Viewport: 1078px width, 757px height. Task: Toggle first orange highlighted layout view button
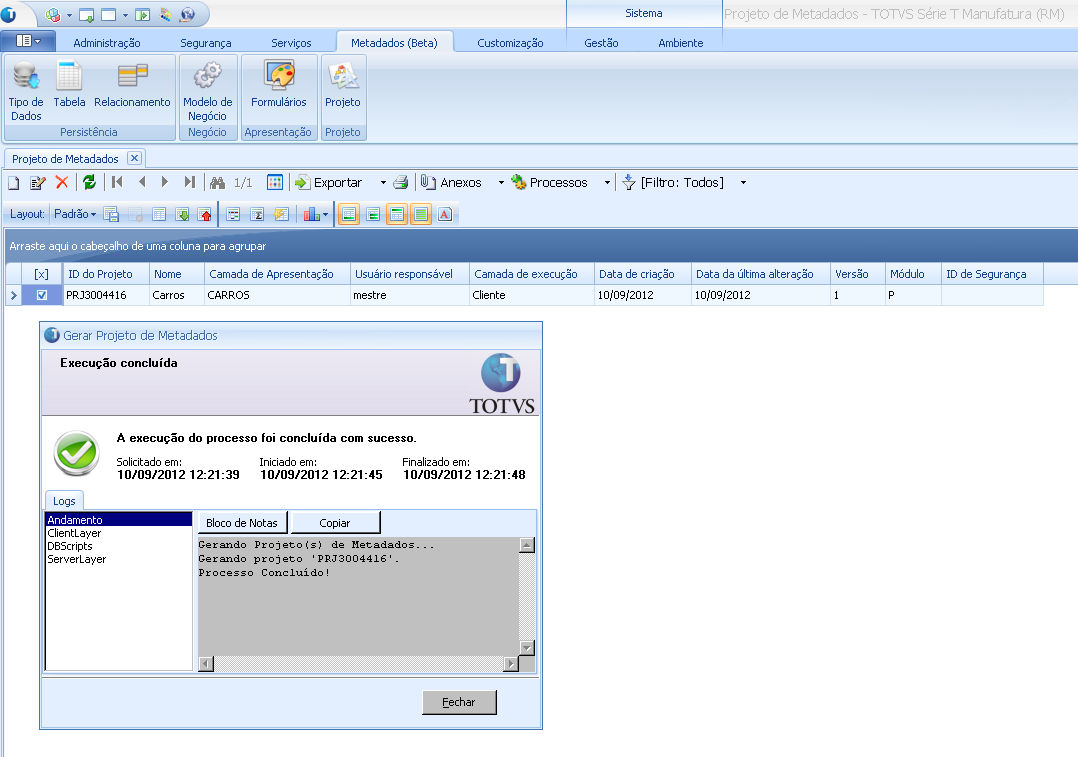click(349, 215)
